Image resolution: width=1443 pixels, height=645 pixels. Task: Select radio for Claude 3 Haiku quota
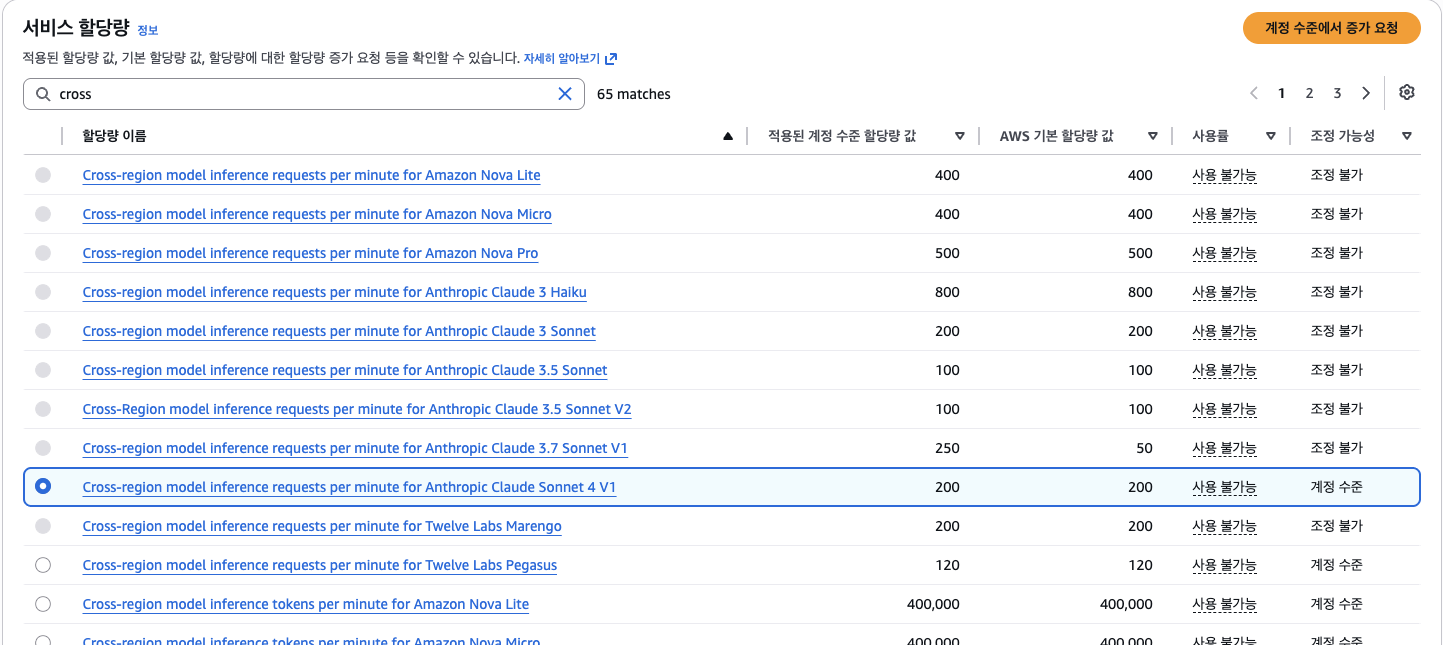click(43, 292)
